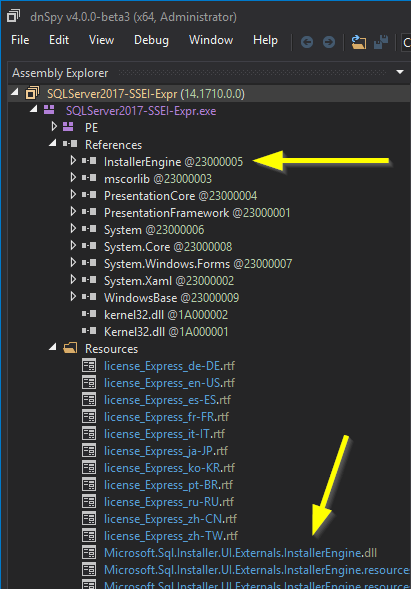Click the reference icon beside mscorlib
411x589 pixels.
coord(89,178)
